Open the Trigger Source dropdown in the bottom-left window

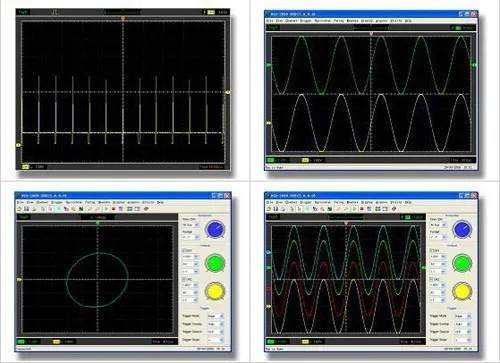point(216,332)
